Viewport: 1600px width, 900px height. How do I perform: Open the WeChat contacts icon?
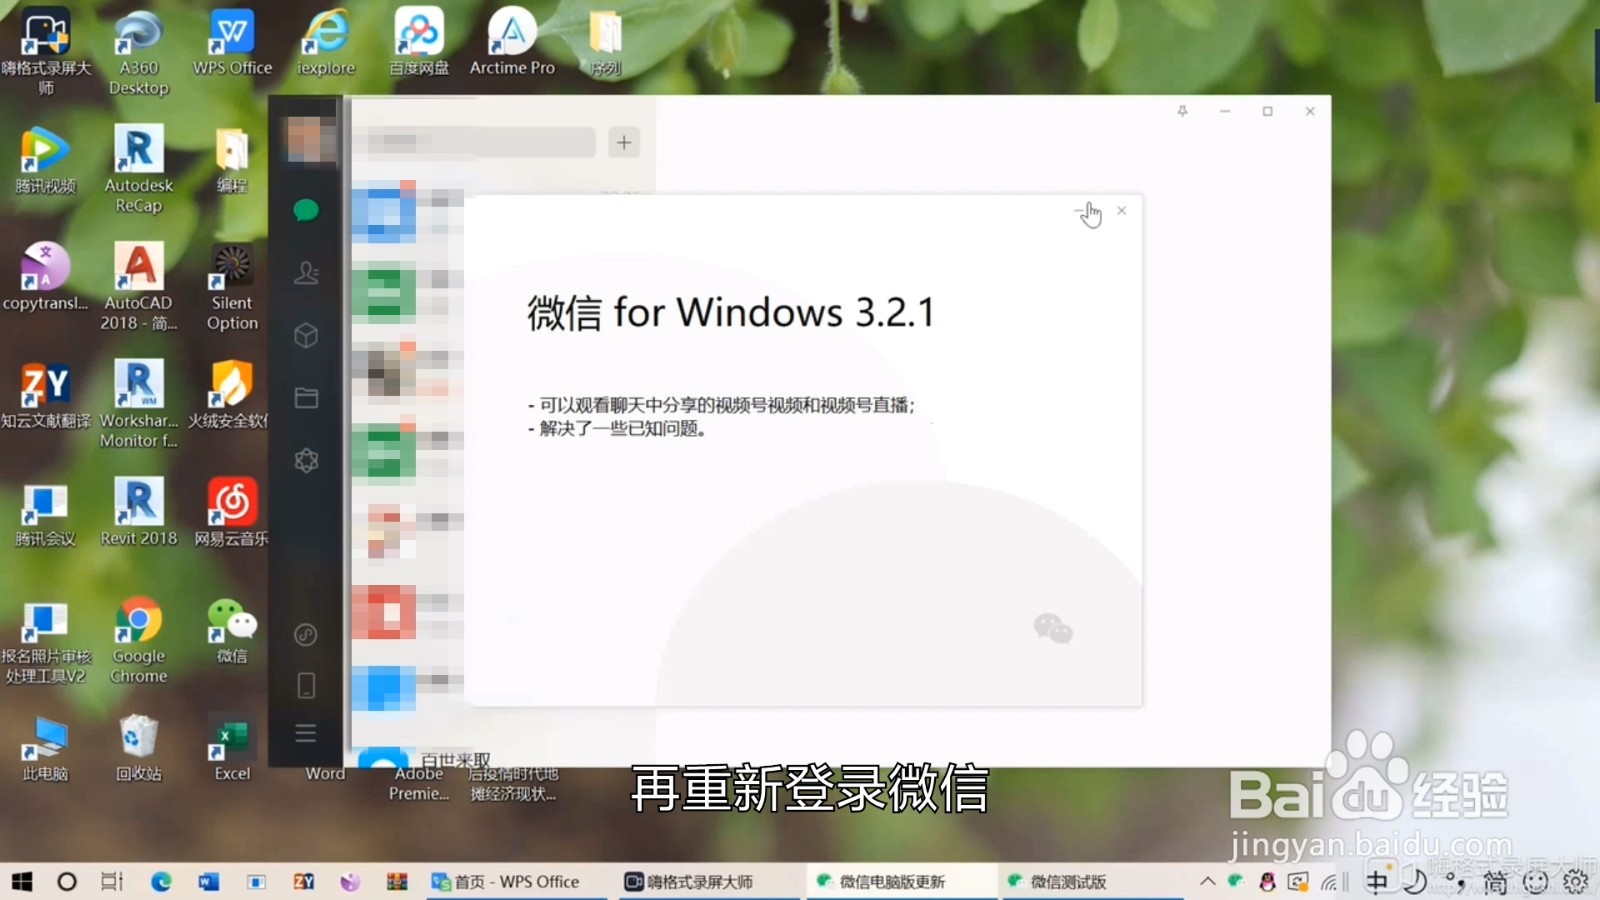tap(306, 272)
